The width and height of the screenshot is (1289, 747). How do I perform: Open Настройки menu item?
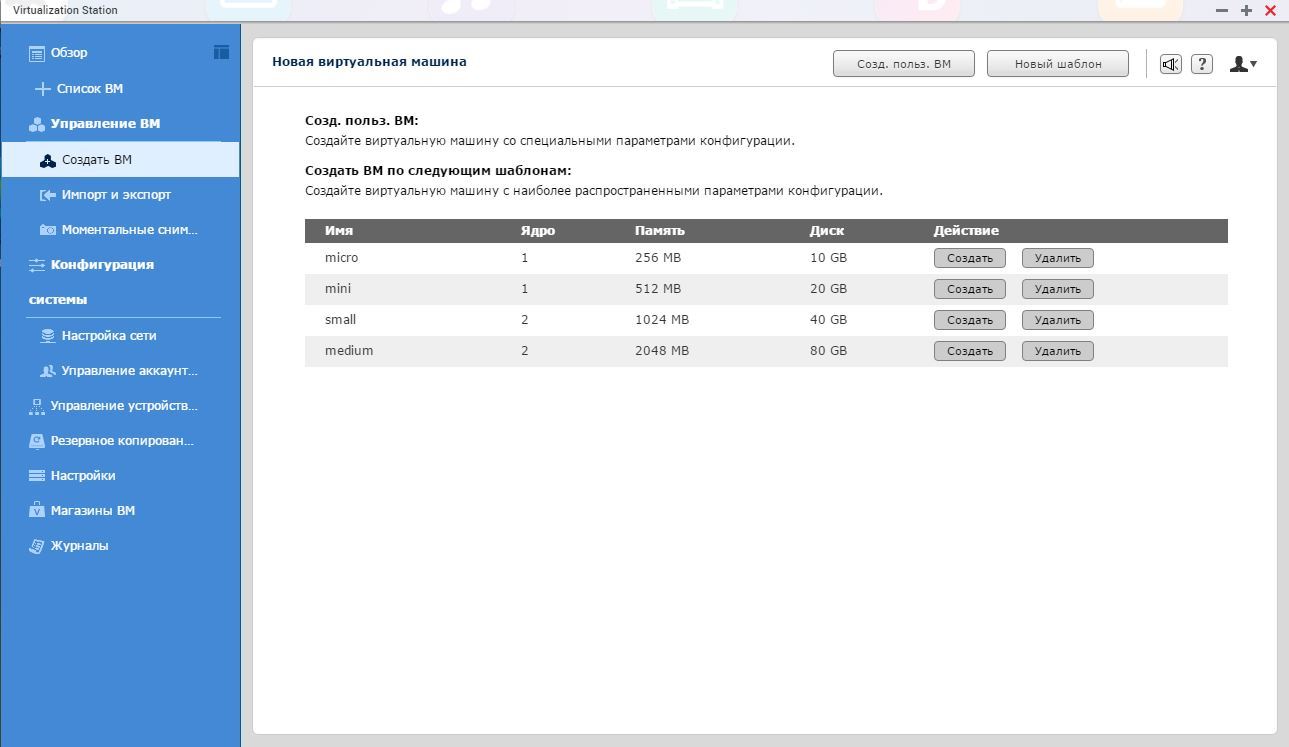click(83, 476)
